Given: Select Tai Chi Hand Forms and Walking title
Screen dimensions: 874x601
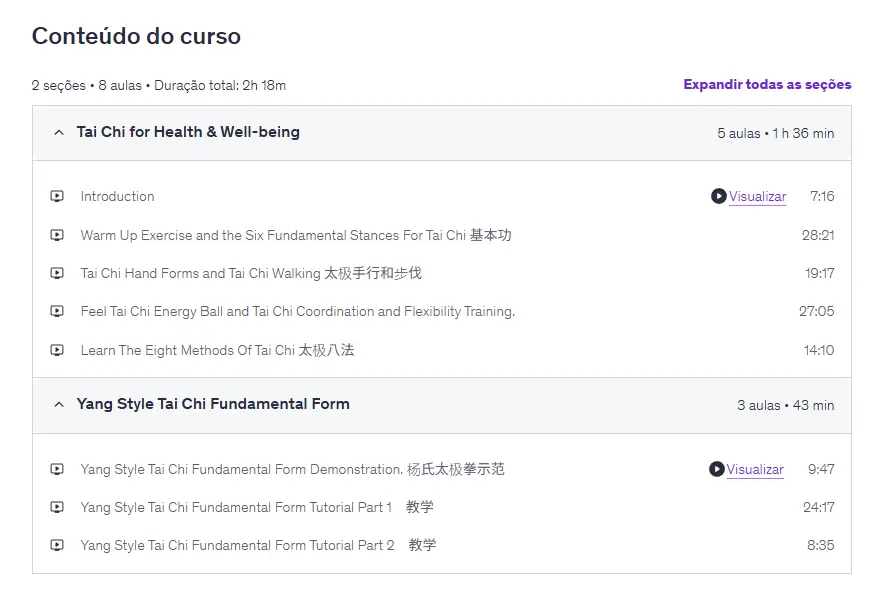Looking at the screenshot, I should coord(251,273).
